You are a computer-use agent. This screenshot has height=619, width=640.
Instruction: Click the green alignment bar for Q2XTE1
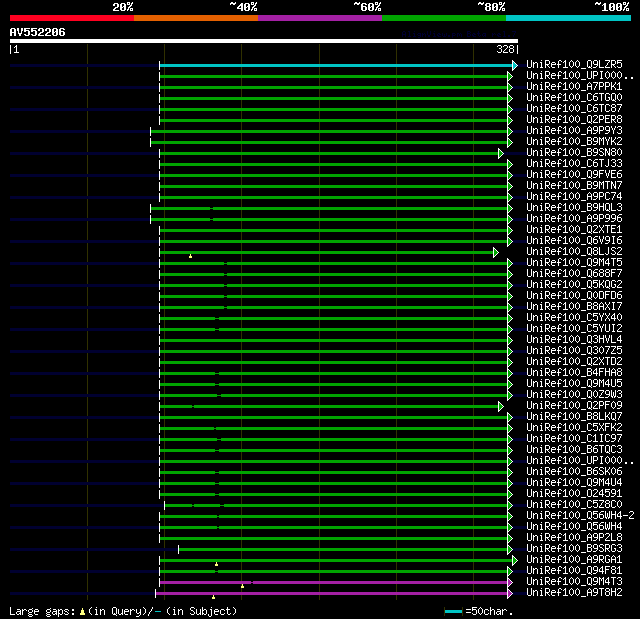tap(333, 231)
